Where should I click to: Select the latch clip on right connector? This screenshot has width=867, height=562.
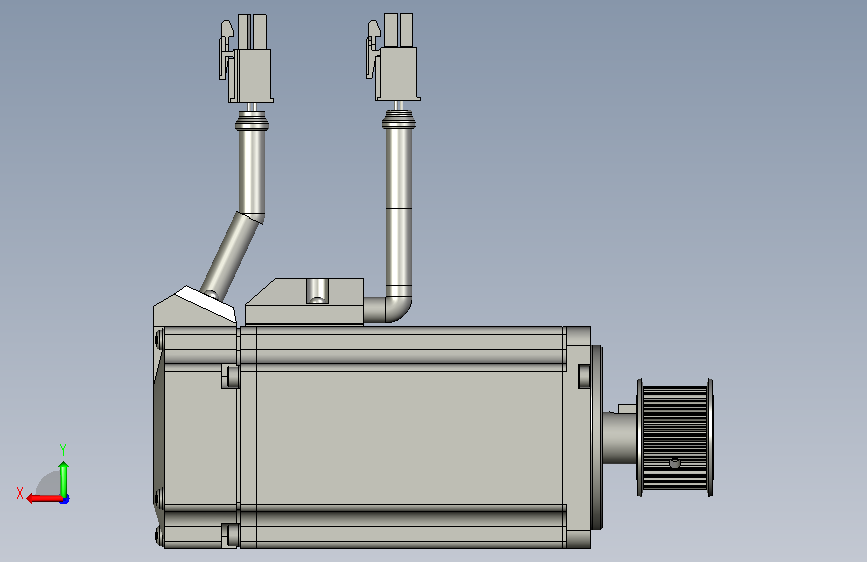[373, 49]
